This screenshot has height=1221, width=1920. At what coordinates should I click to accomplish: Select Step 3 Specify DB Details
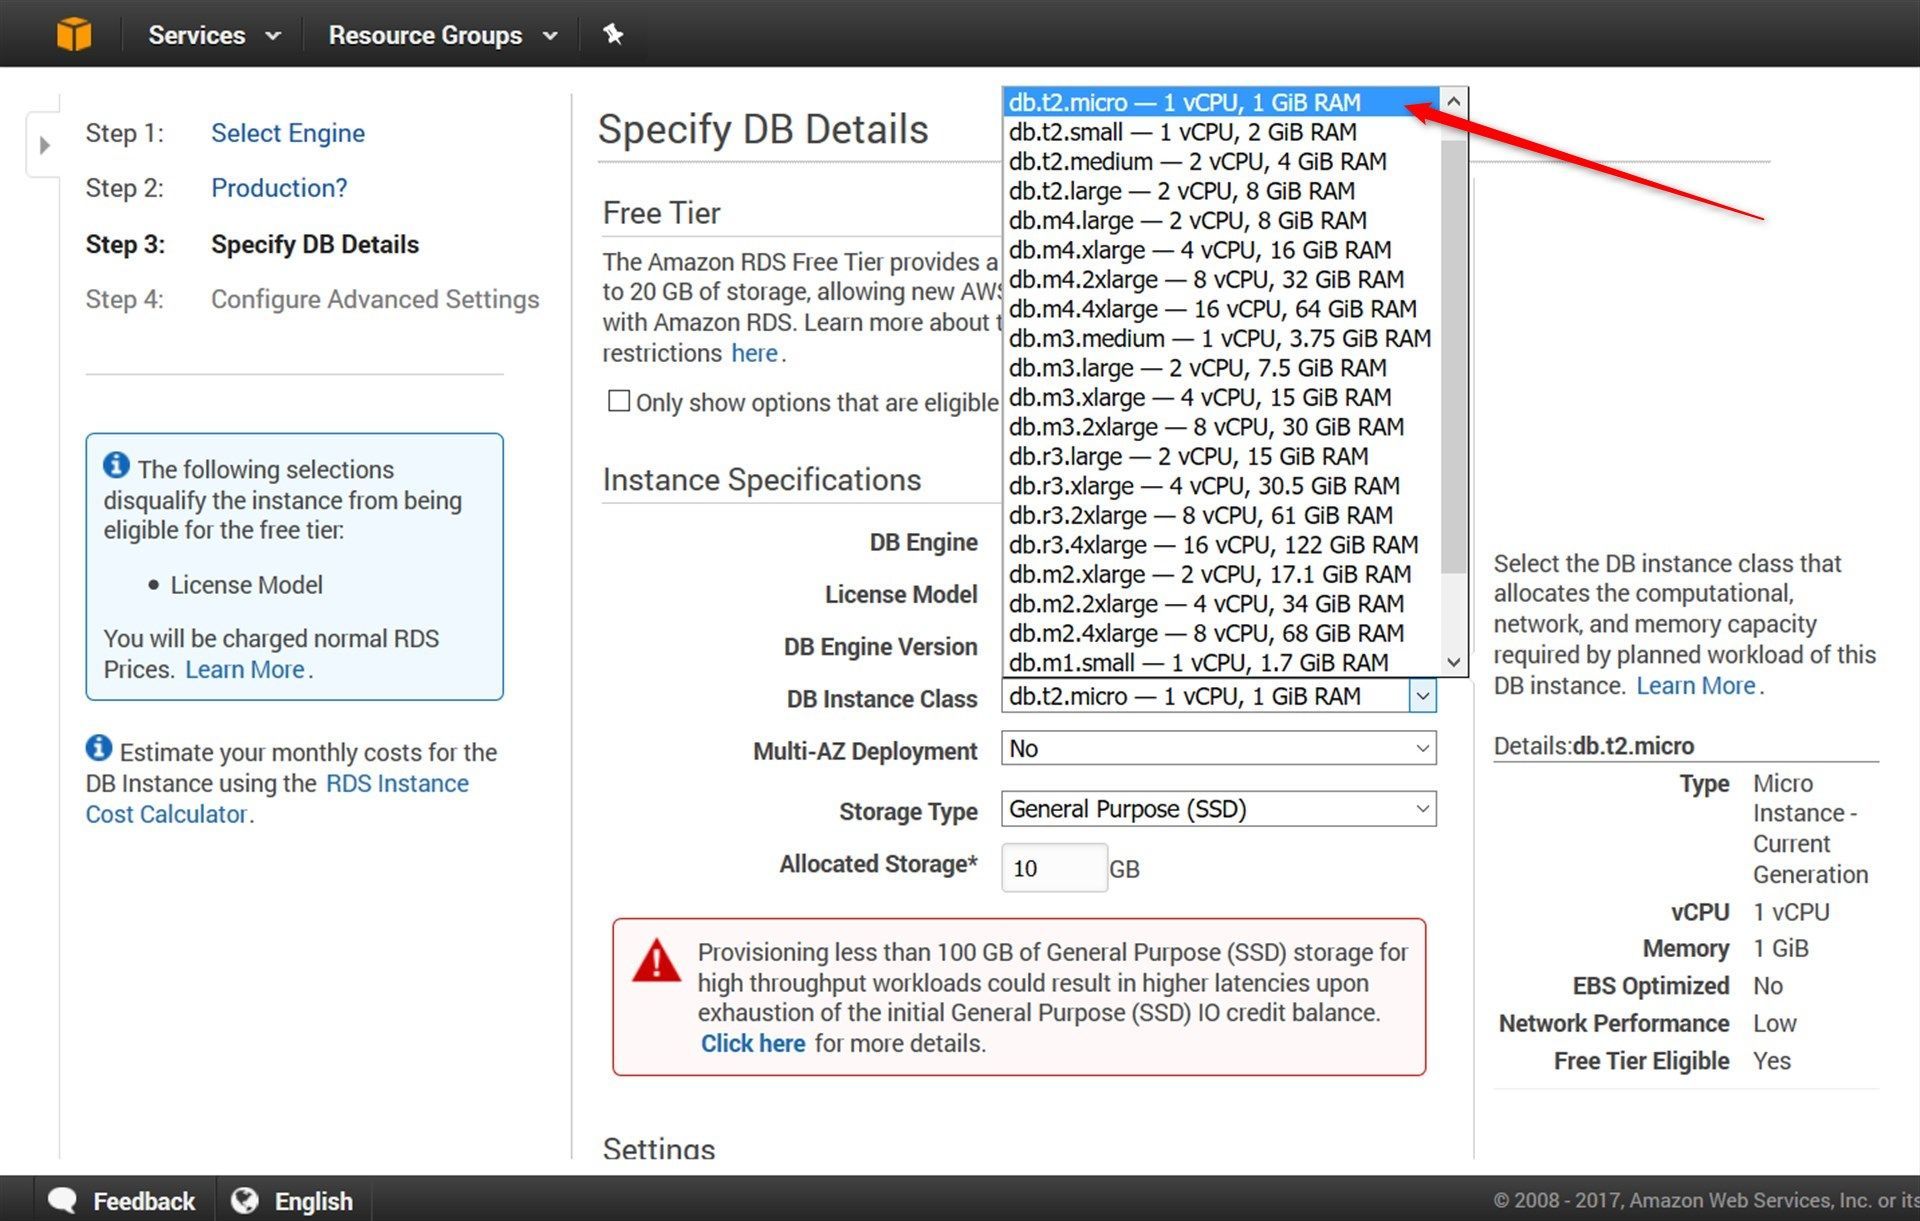pyautogui.click(x=314, y=244)
